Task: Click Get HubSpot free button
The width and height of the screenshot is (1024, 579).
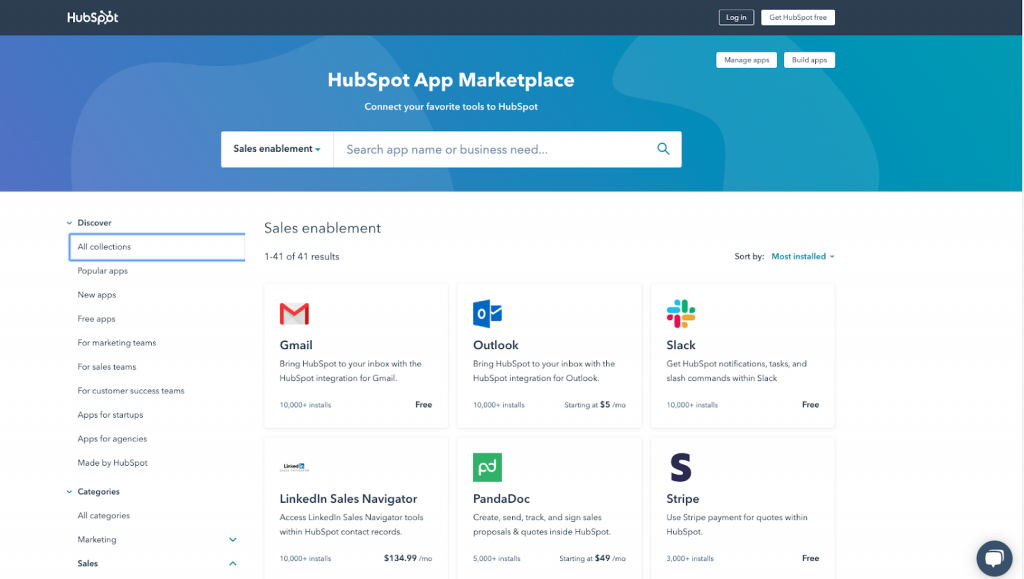Action: pos(797,18)
